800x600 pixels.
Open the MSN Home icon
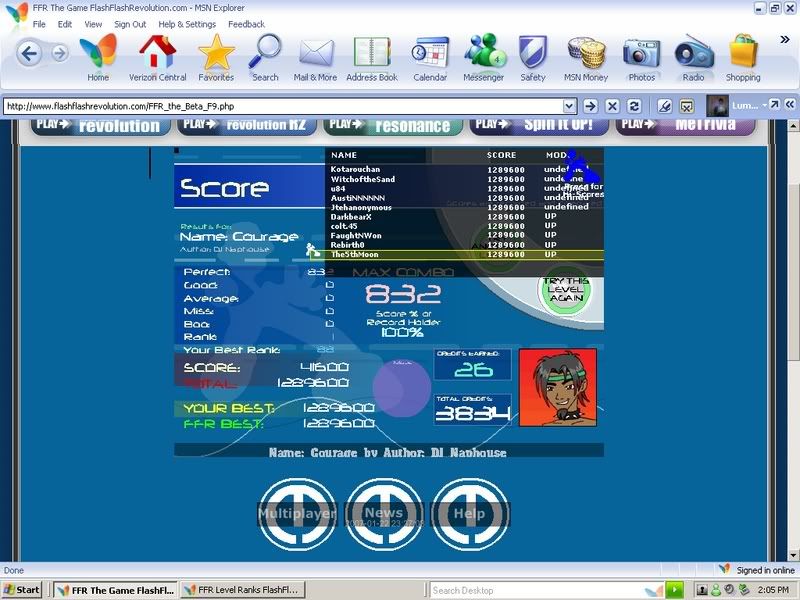click(x=98, y=55)
